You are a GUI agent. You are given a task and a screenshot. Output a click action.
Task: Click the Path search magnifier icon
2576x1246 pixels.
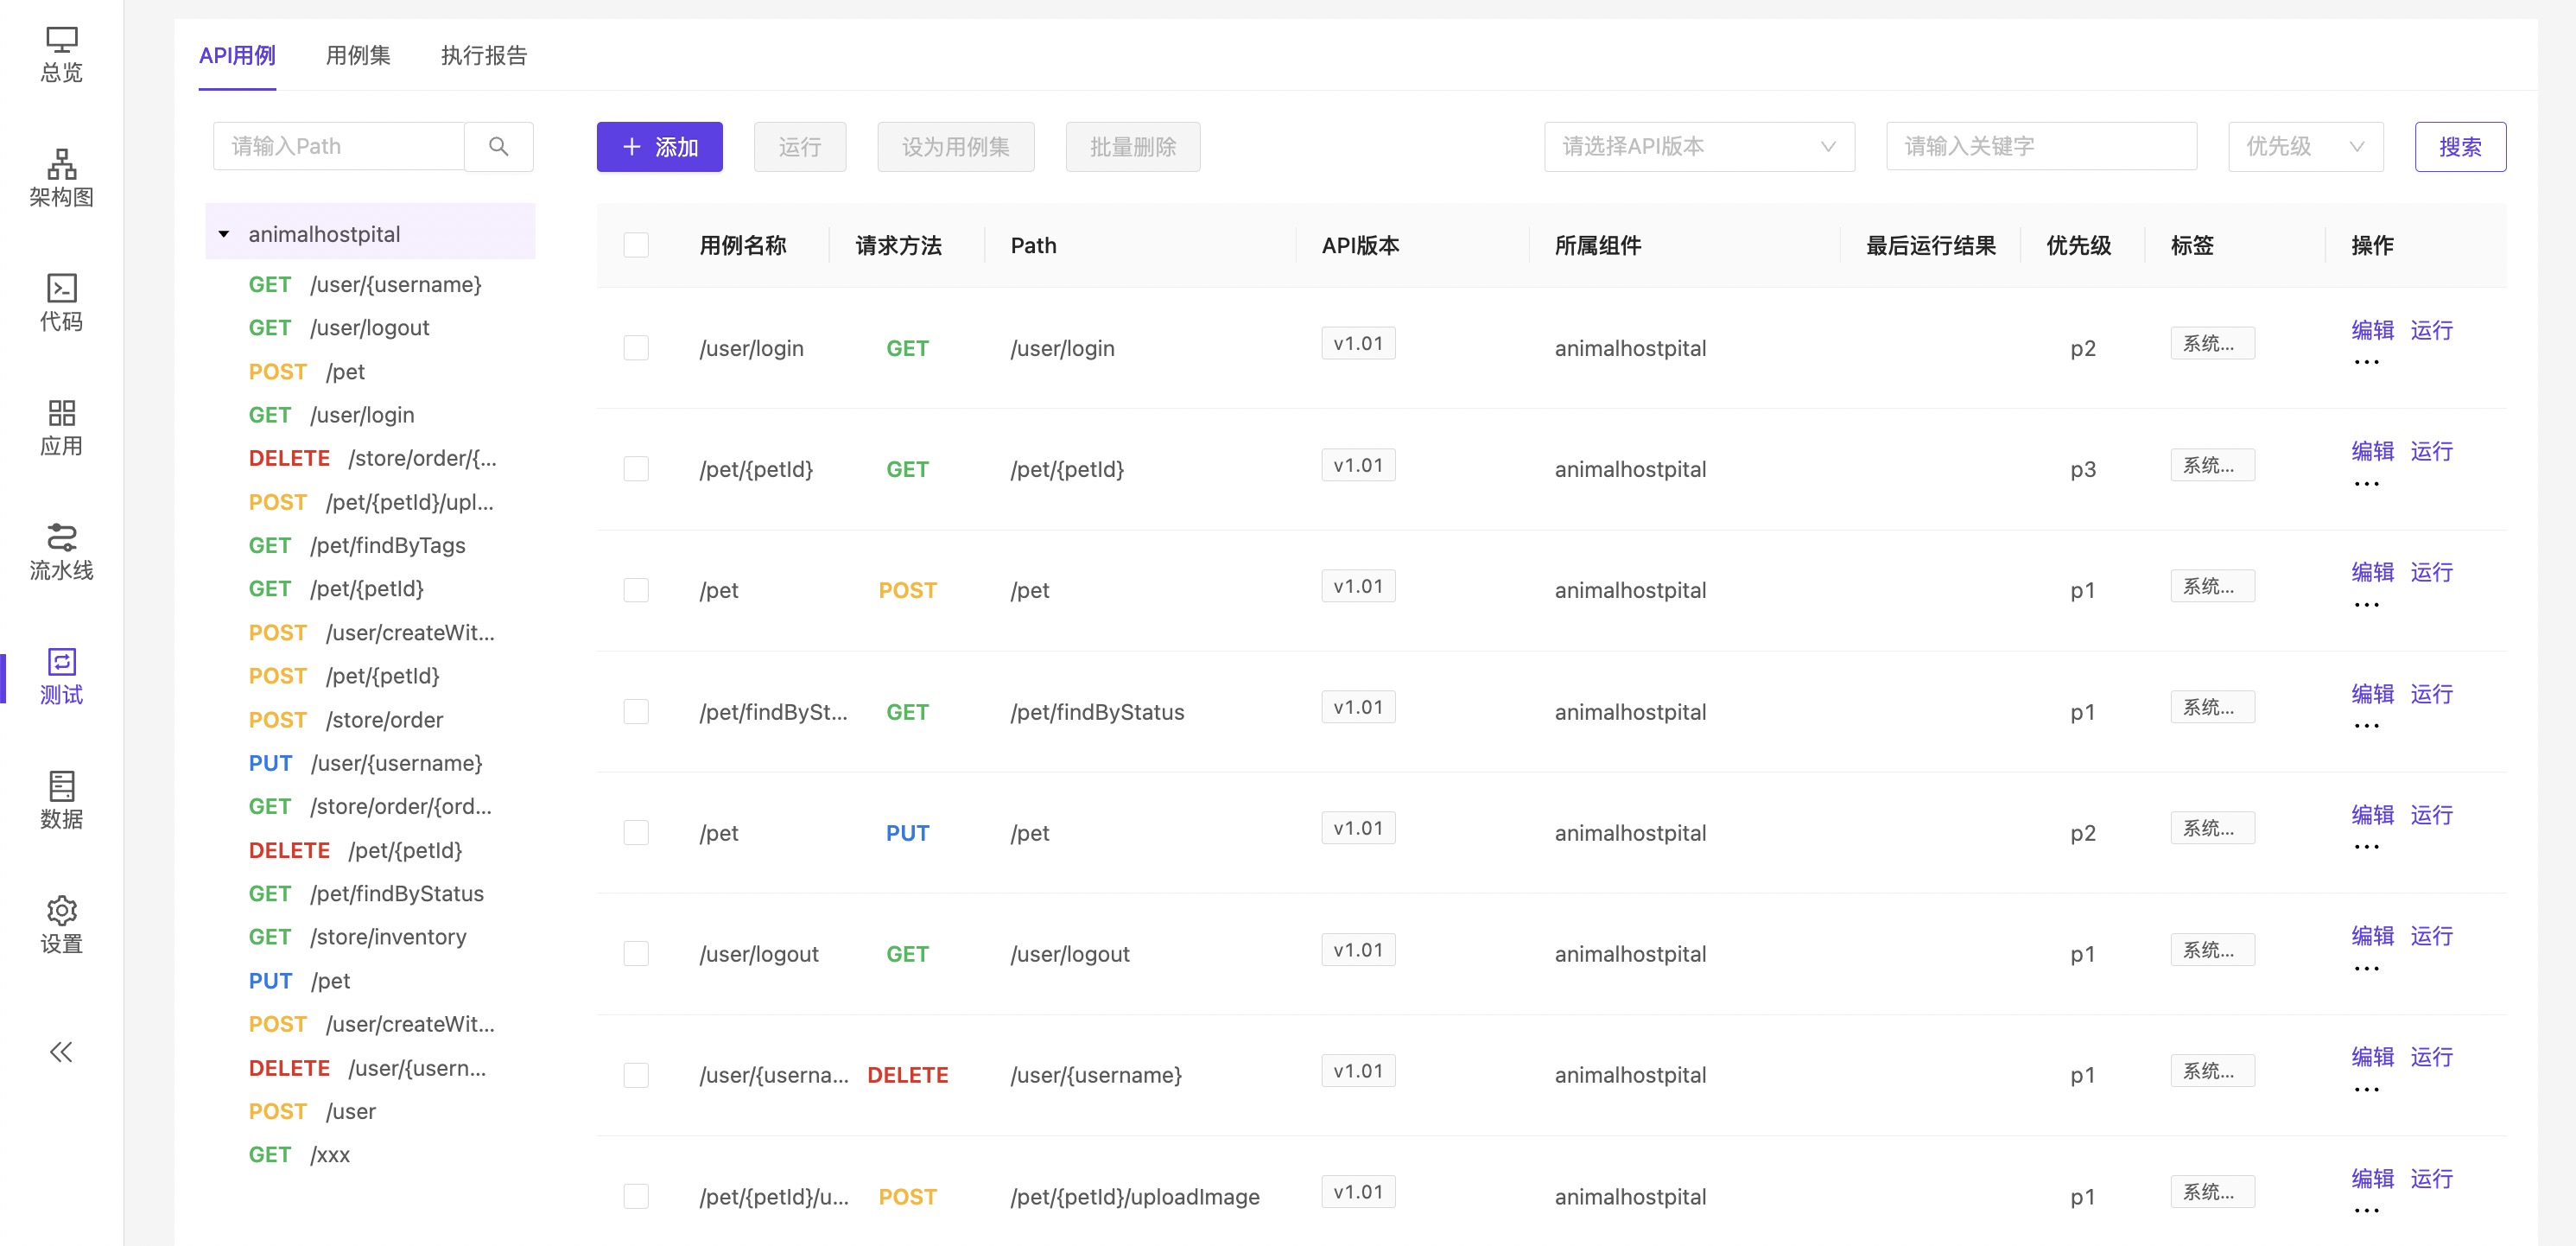pyautogui.click(x=498, y=147)
